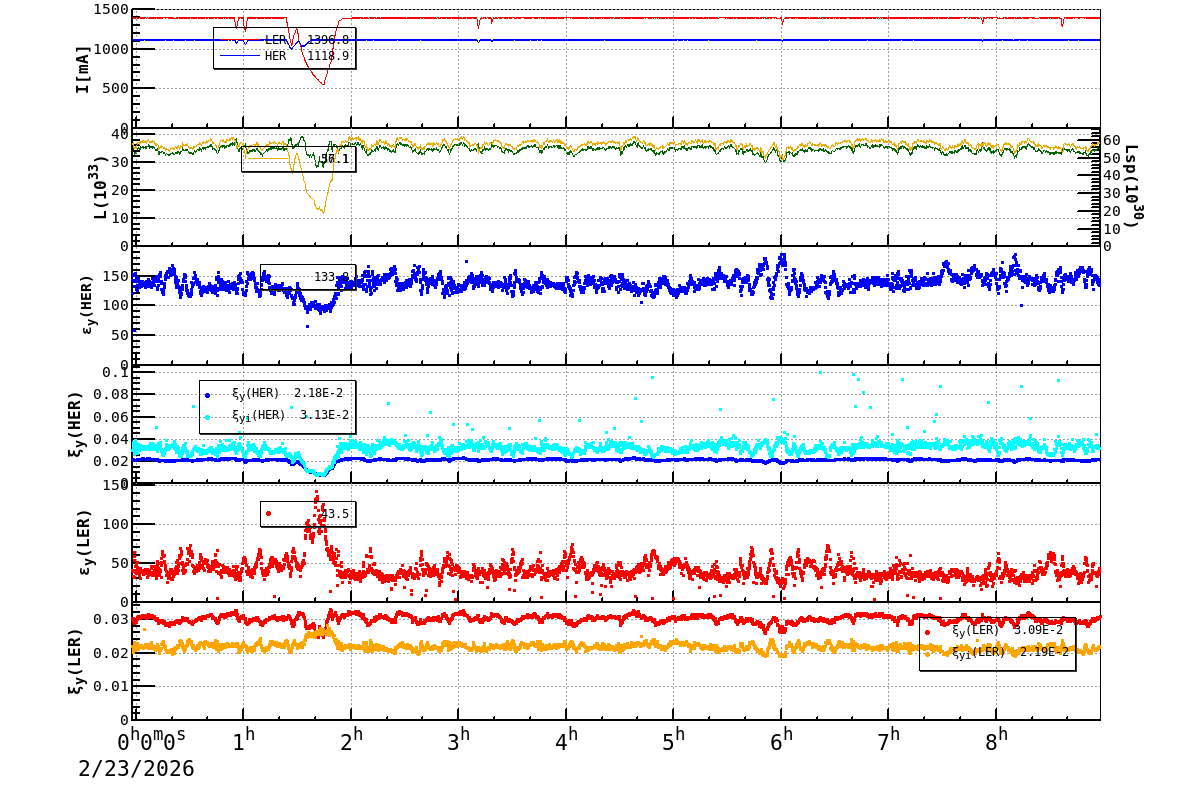Click the I[mA] vertical axis title

click(84, 68)
